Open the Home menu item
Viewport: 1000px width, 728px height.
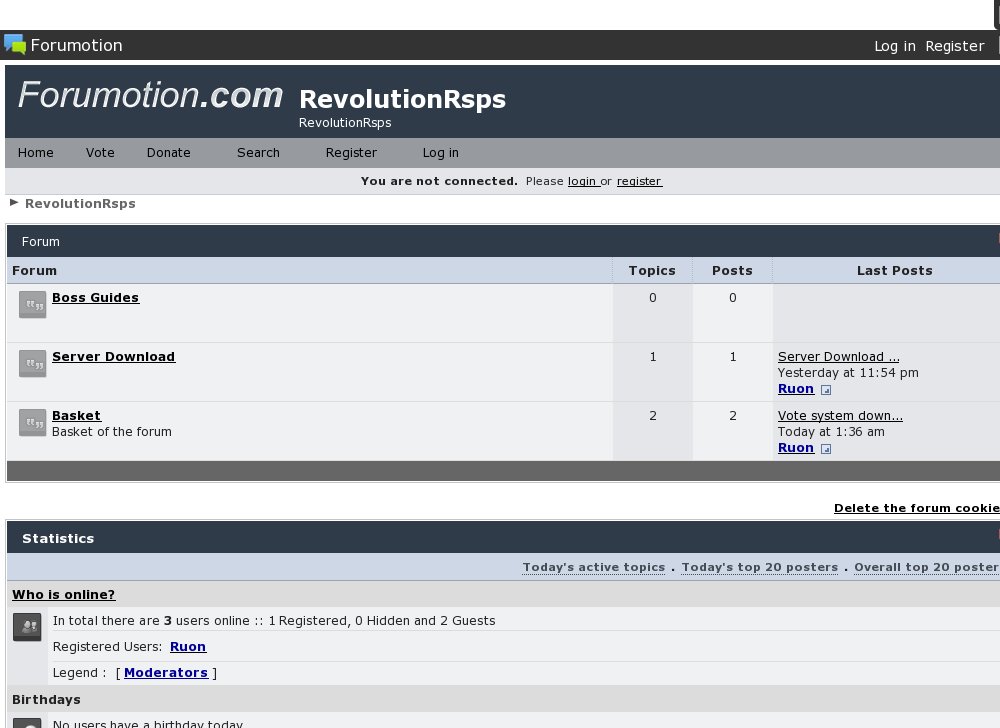36,153
